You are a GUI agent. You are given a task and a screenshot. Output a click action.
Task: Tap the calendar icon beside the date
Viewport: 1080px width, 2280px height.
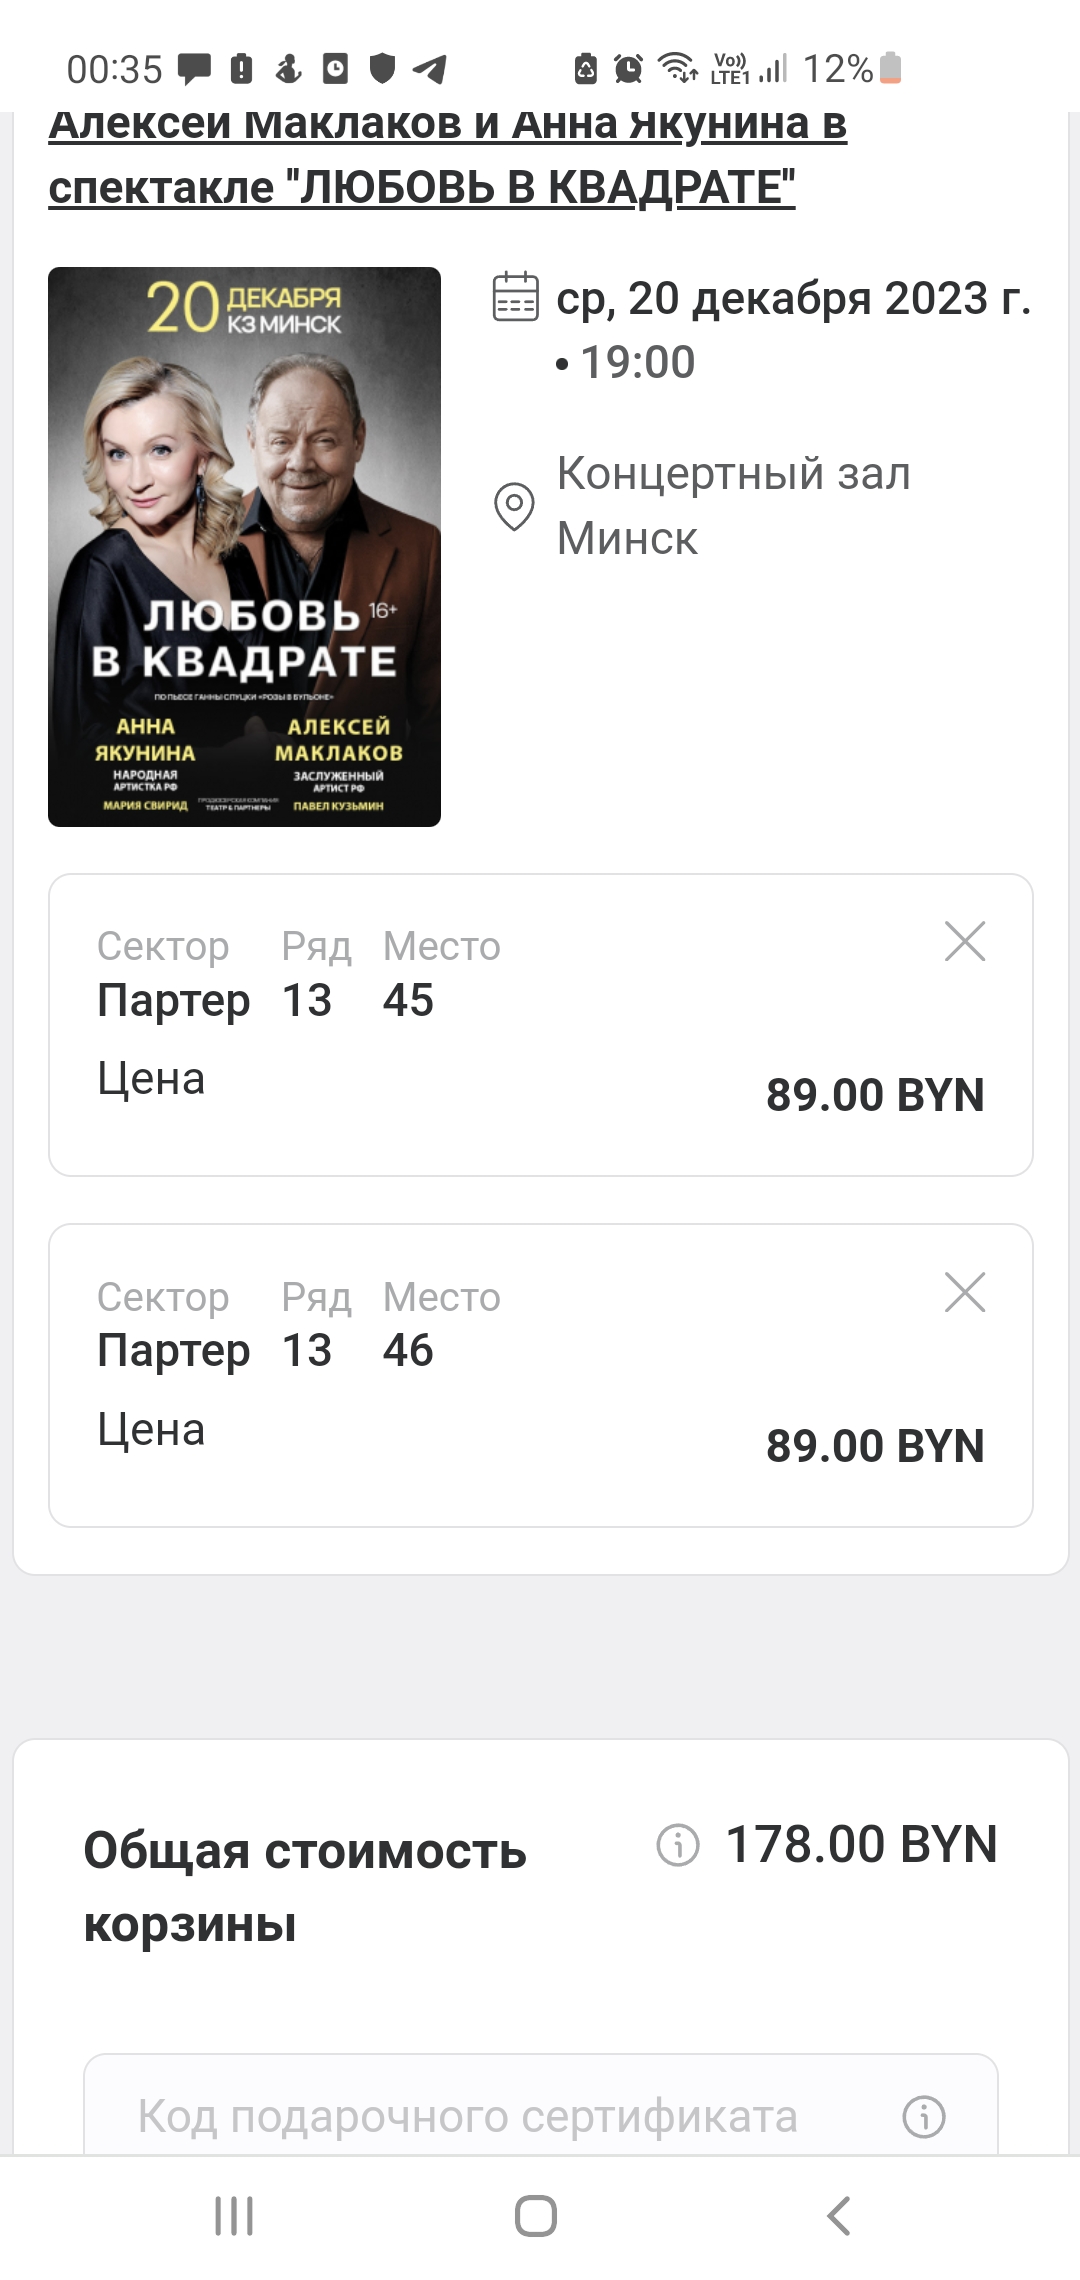[516, 297]
